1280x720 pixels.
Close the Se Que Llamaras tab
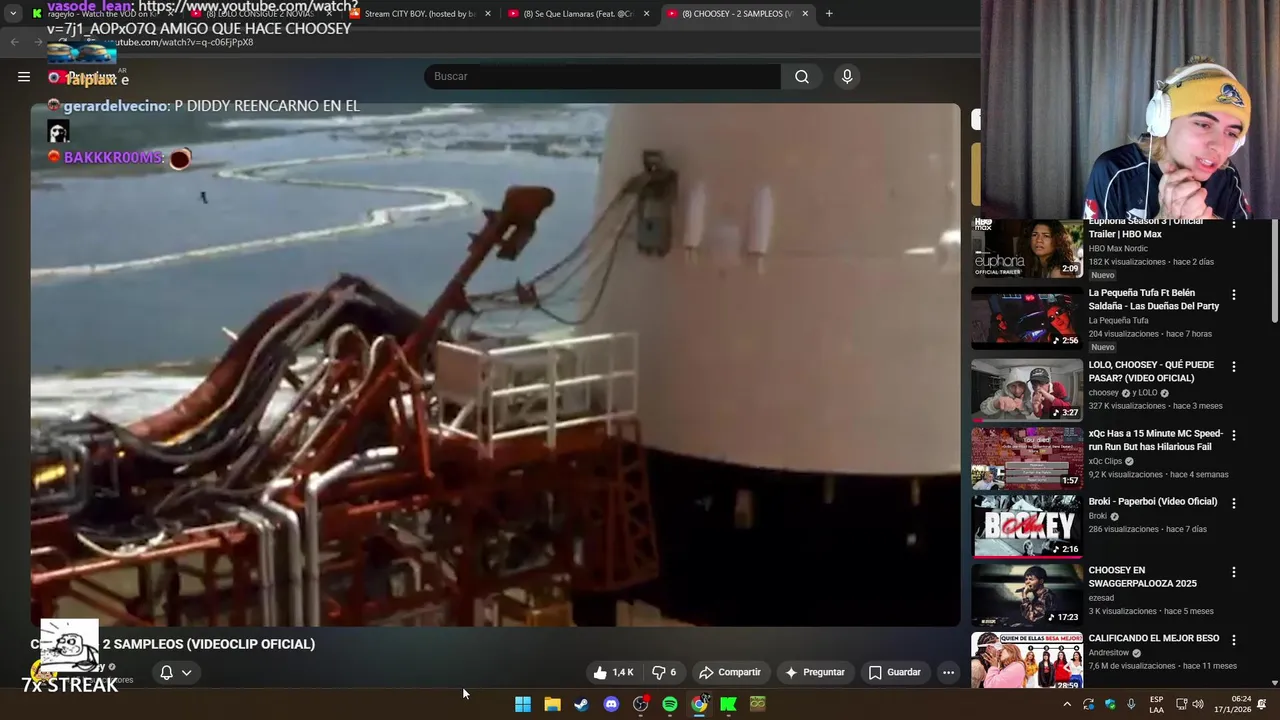tap(646, 14)
